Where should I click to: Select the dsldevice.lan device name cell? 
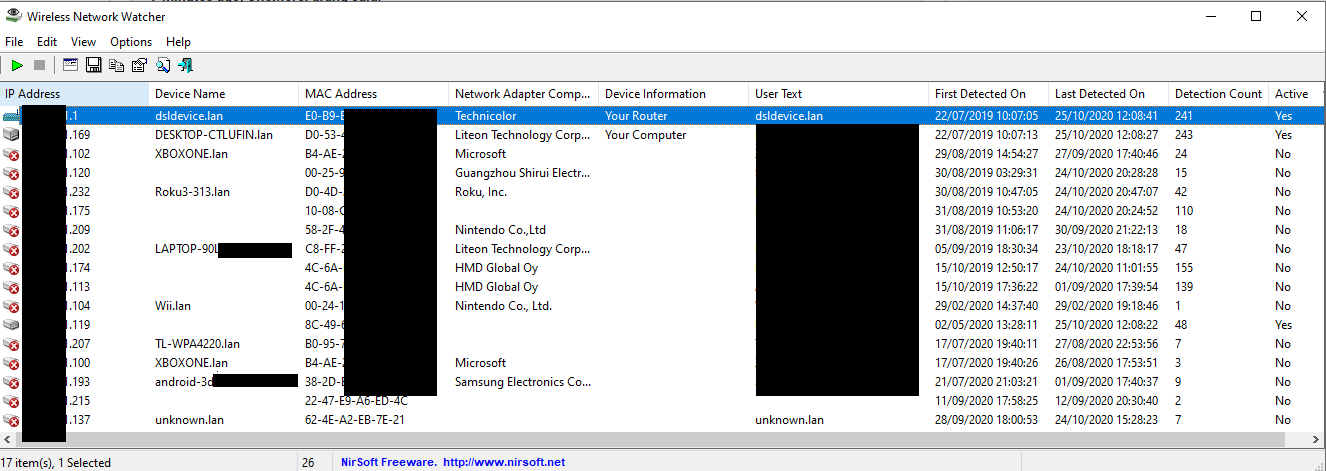(190, 116)
